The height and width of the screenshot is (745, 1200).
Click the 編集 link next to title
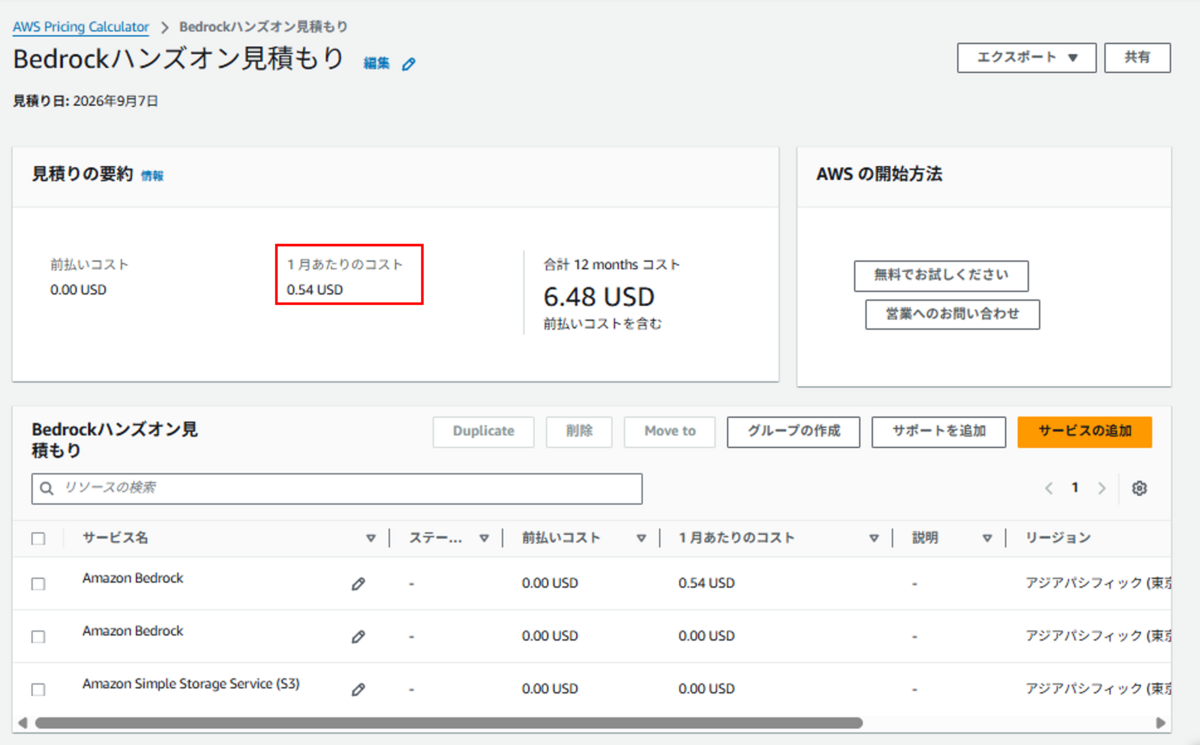coord(377,63)
